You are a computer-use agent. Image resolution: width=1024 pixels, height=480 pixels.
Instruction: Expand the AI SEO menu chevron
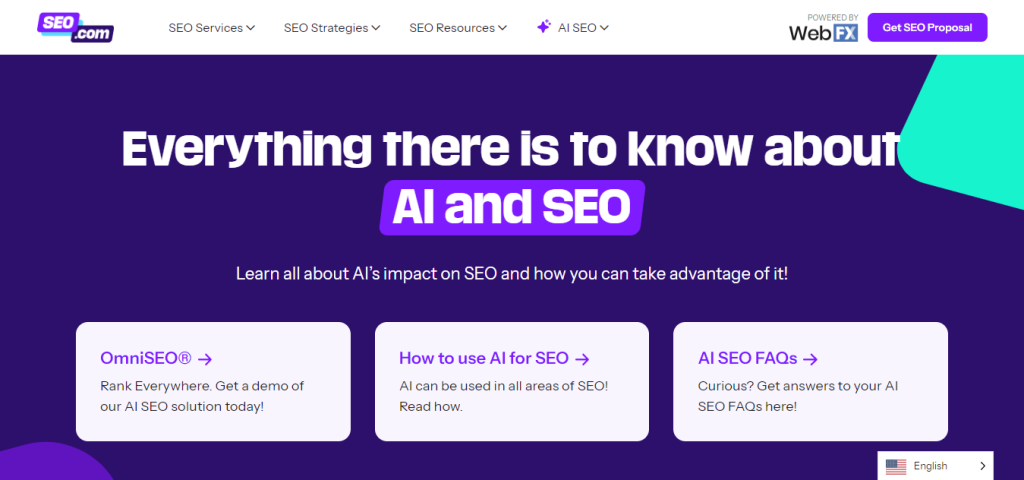point(604,28)
